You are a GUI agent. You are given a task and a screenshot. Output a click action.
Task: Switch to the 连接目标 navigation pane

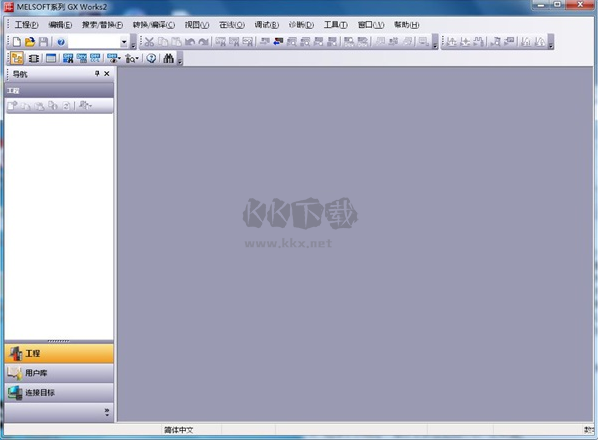point(59,392)
